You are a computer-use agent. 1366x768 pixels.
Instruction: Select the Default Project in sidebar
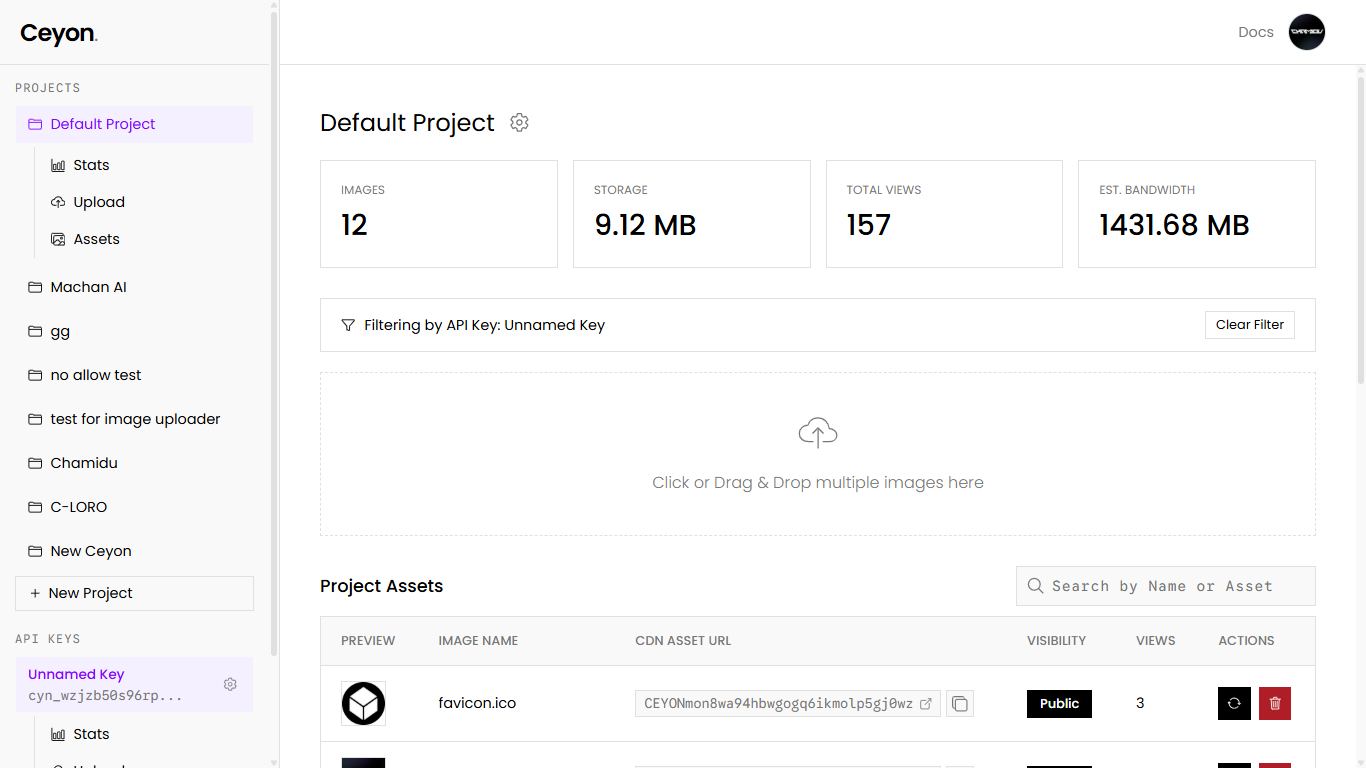[x=134, y=124]
